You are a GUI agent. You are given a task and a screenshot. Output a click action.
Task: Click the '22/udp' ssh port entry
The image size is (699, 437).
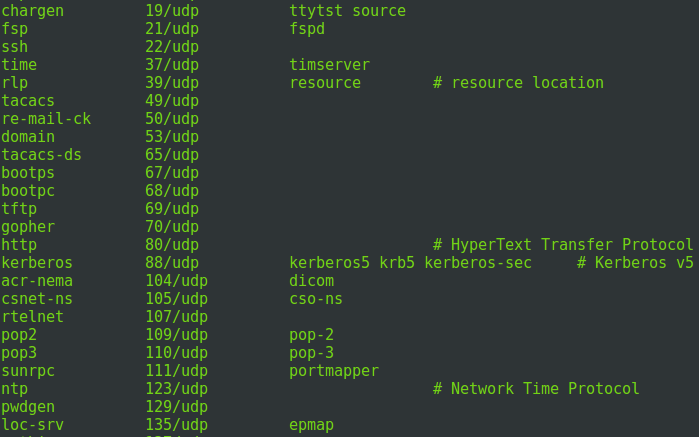(x=172, y=47)
